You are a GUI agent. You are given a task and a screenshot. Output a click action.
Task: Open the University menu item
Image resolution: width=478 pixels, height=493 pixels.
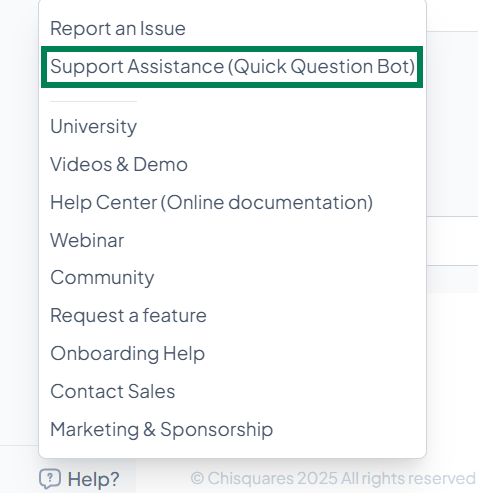pos(93,127)
